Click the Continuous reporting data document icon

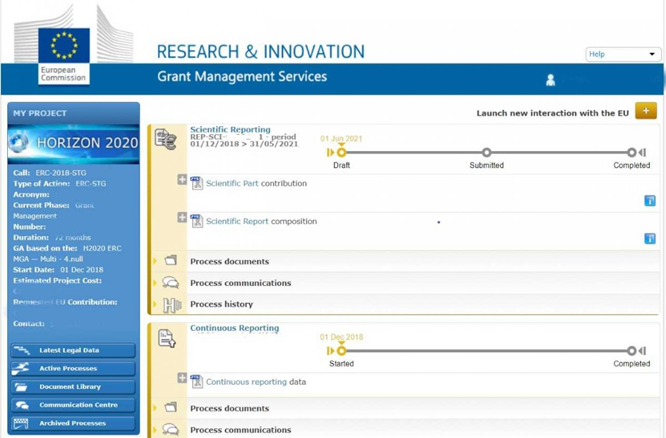coord(196,381)
